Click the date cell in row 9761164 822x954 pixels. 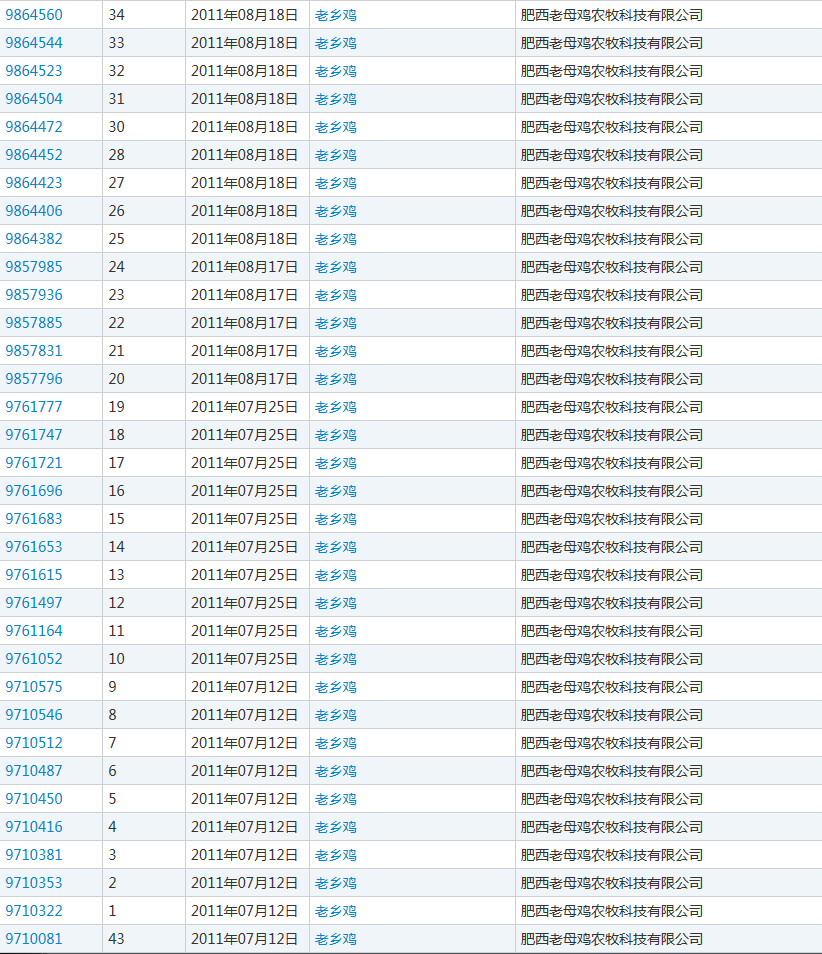coord(244,631)
